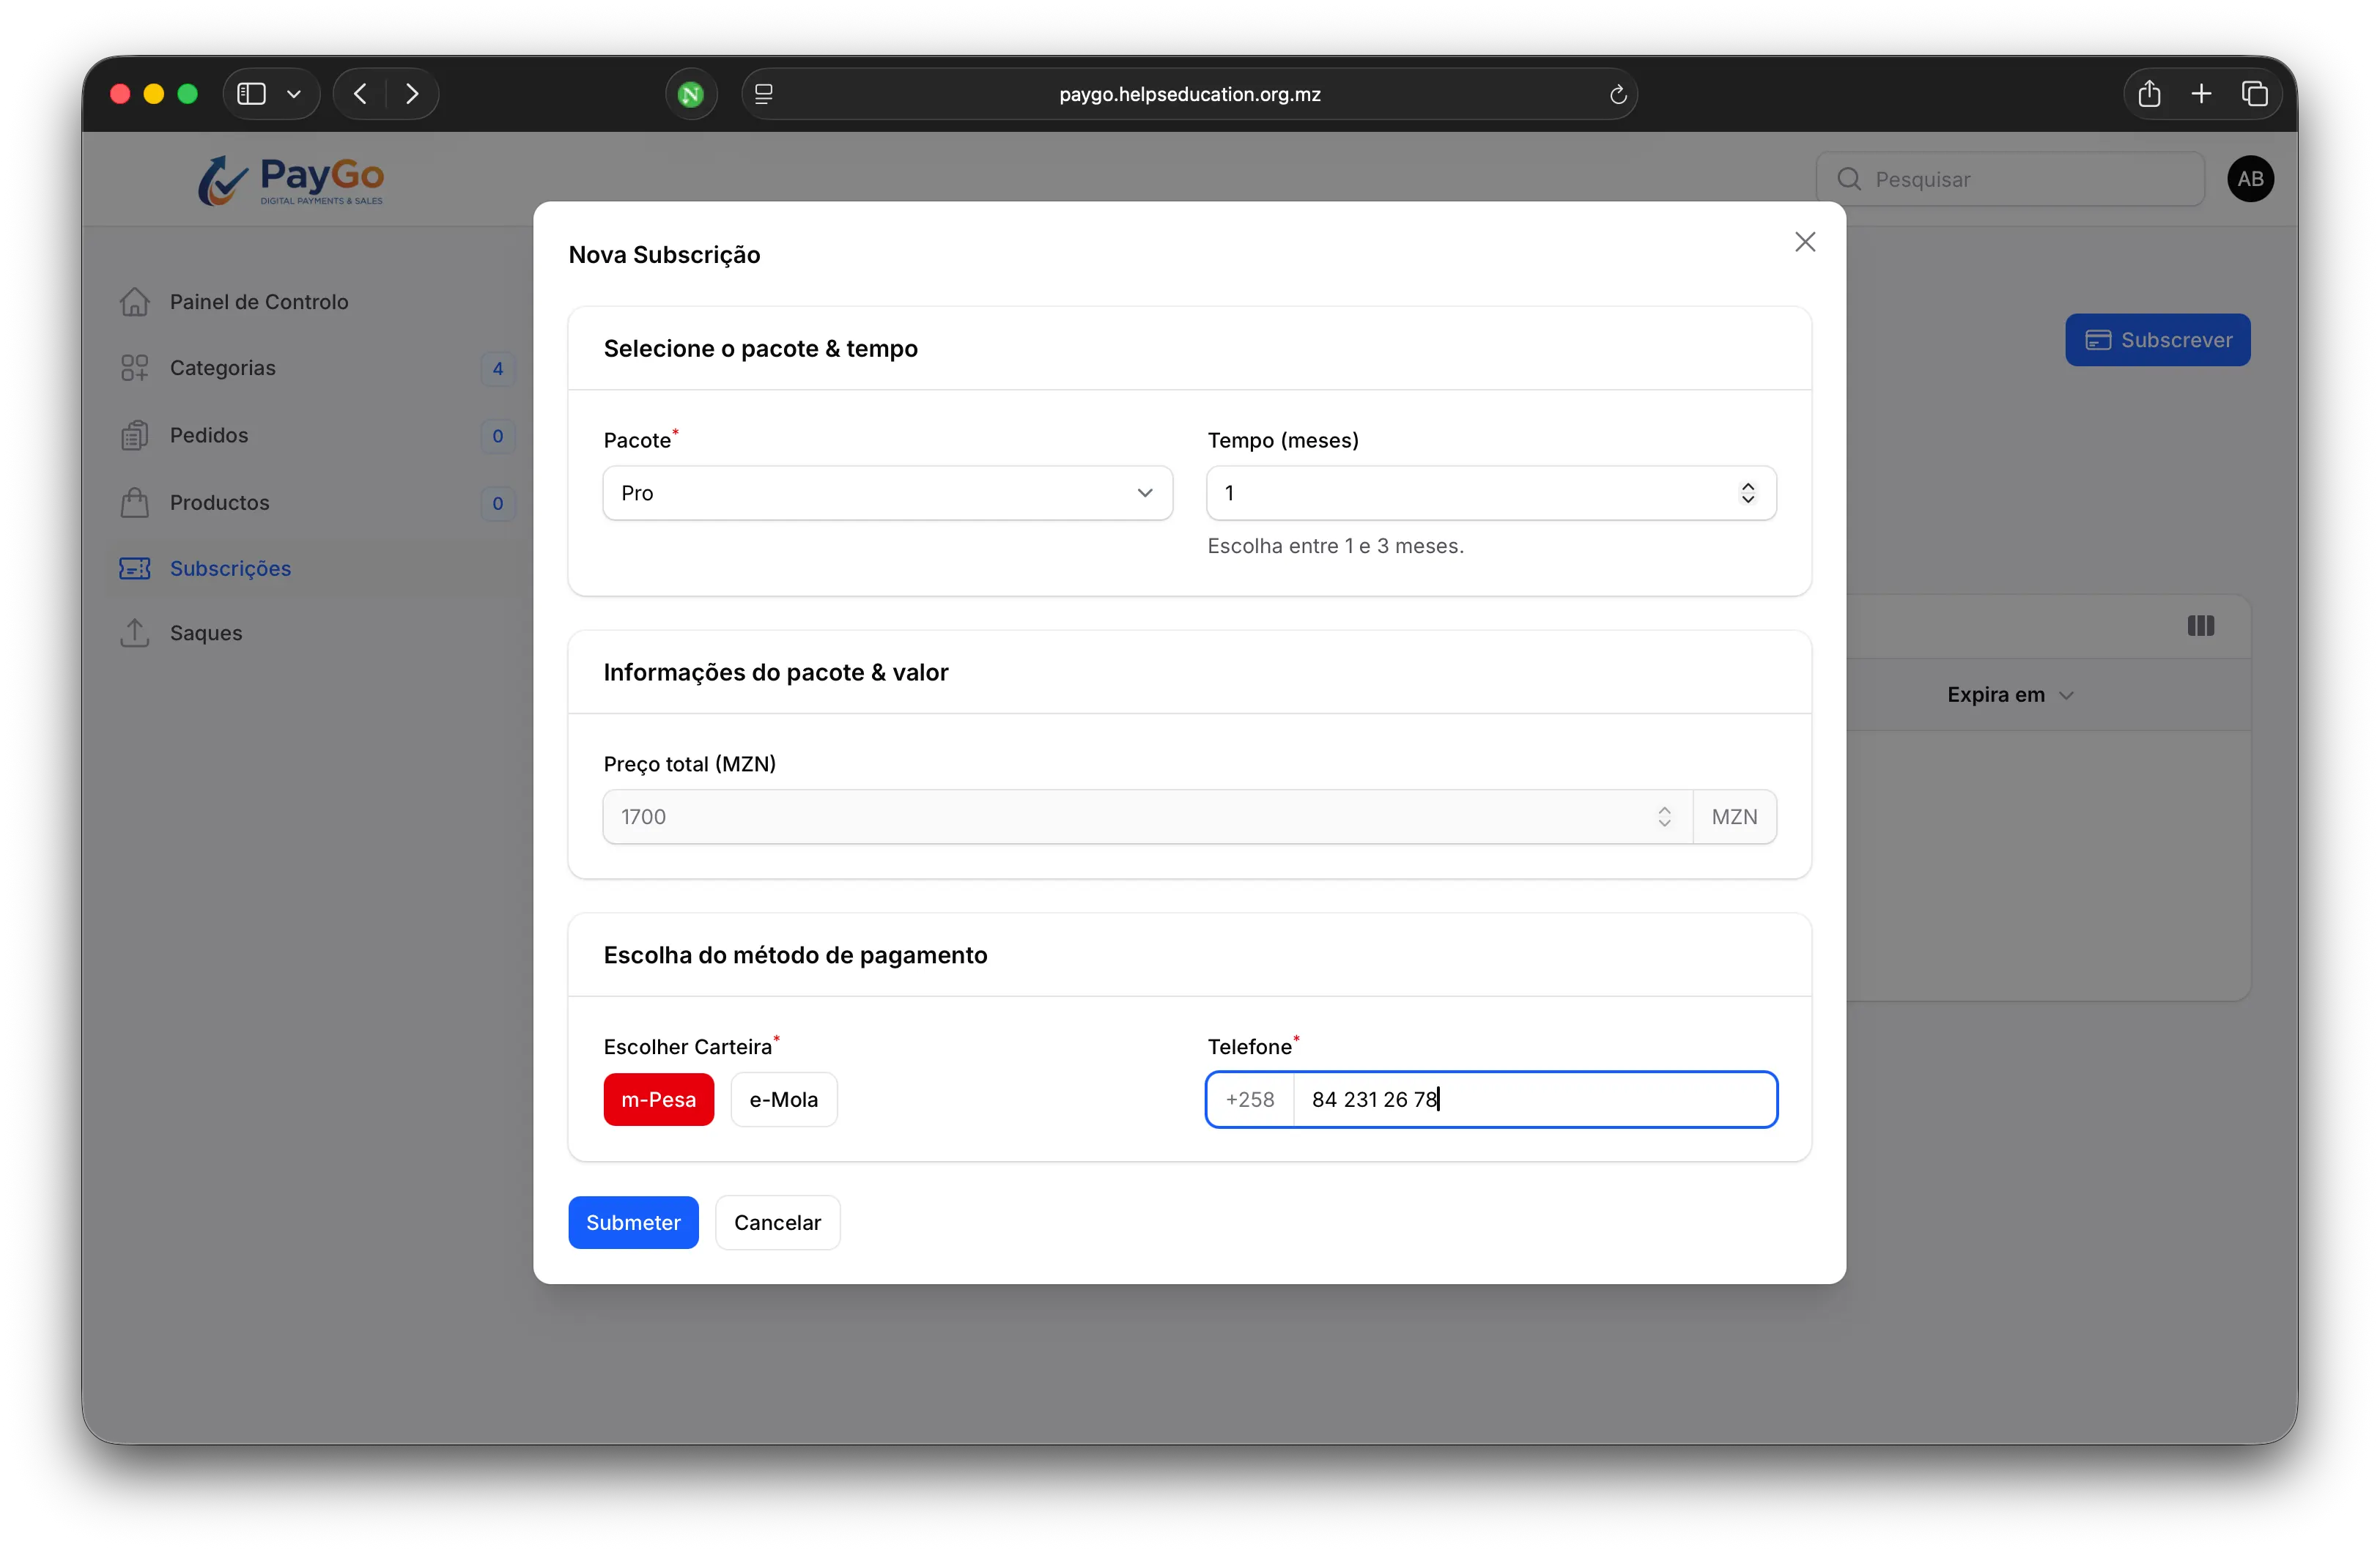Click the browser back arrow

coord(361,94)
